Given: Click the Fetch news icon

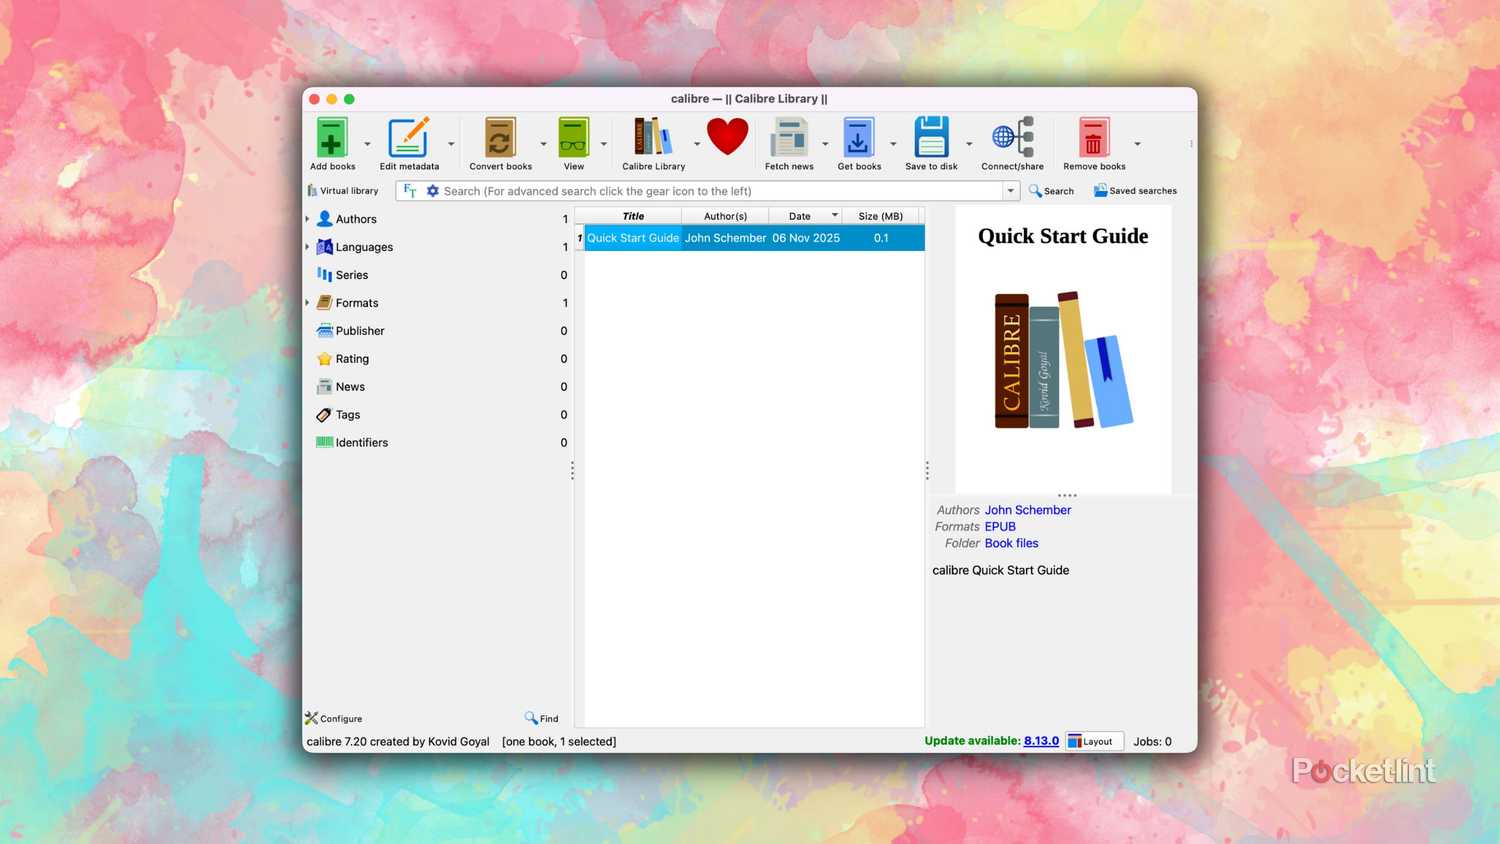Looking at the screenshot, I should [789, 137].
